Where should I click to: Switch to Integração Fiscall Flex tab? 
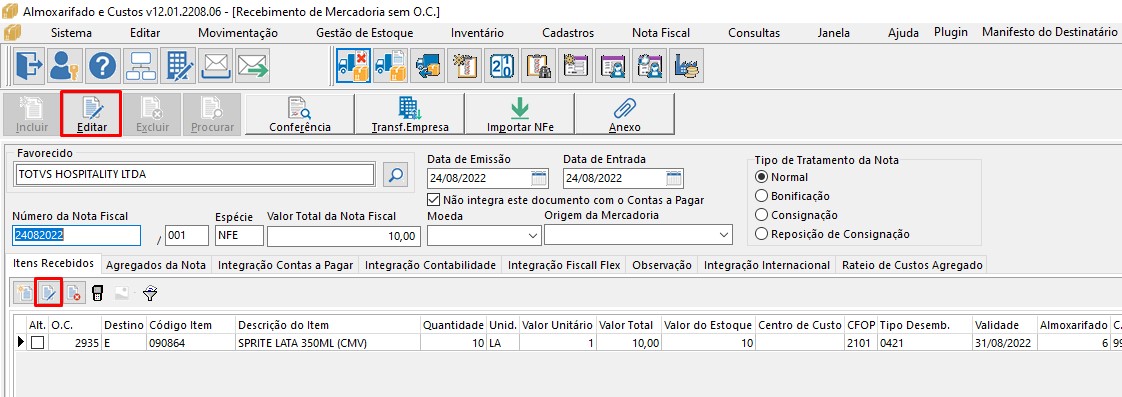tap(564, 265)
